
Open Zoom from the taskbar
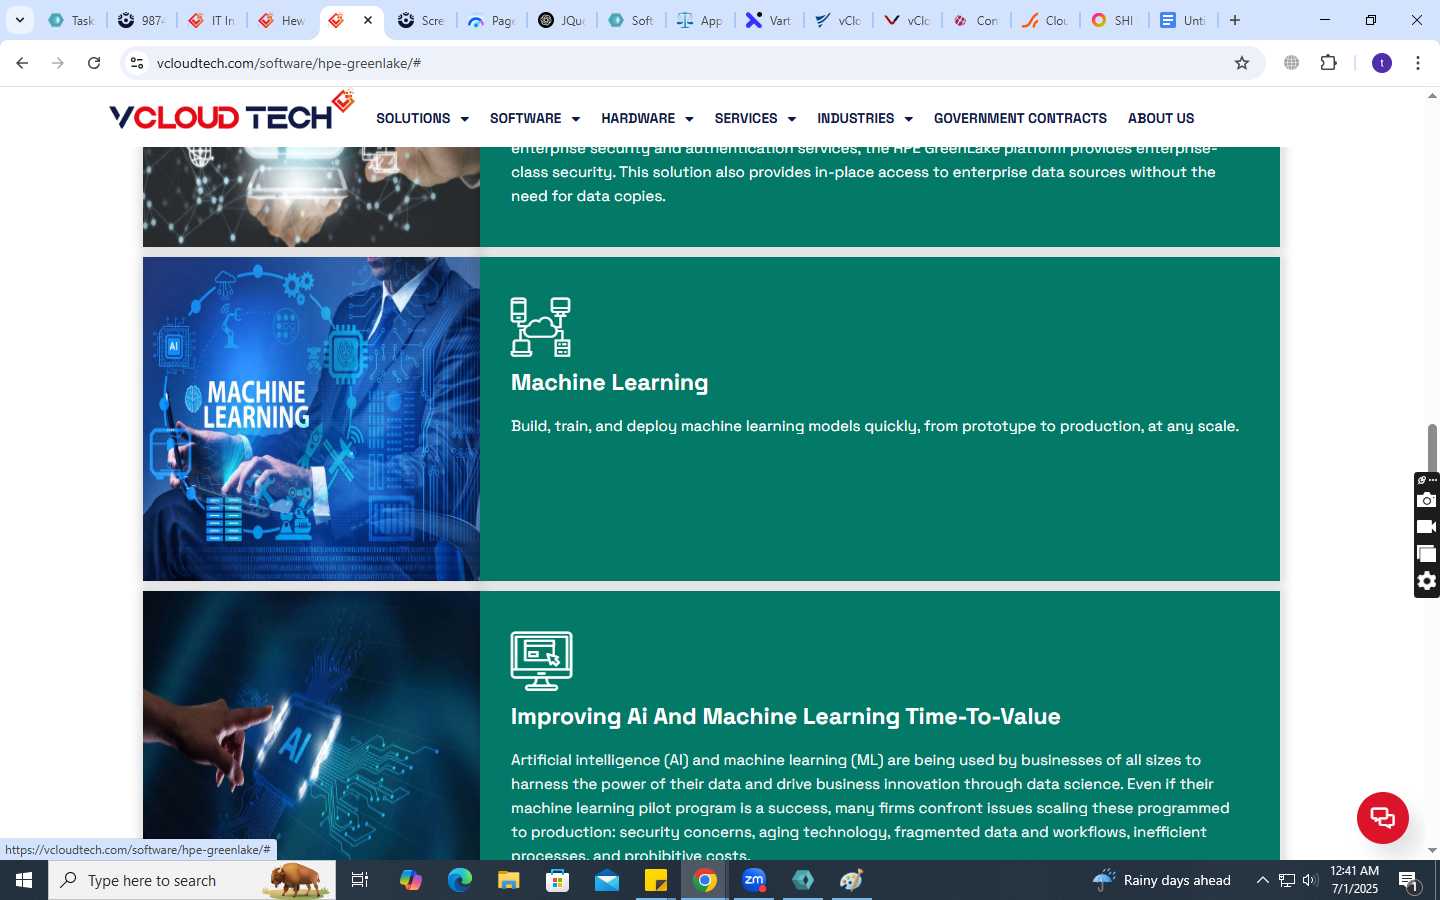tap(753, 880)
